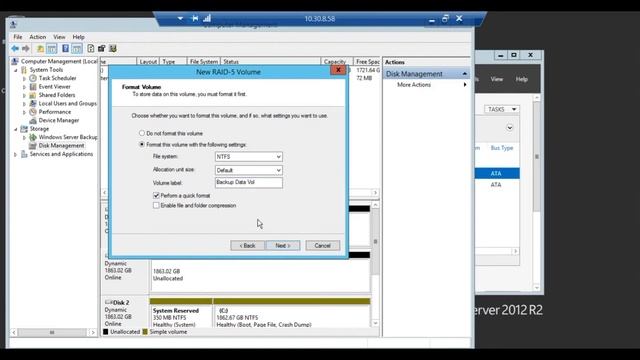Open the Help menu in Server Manager window
Screen dimensions: 640x360
pos(522,79)
